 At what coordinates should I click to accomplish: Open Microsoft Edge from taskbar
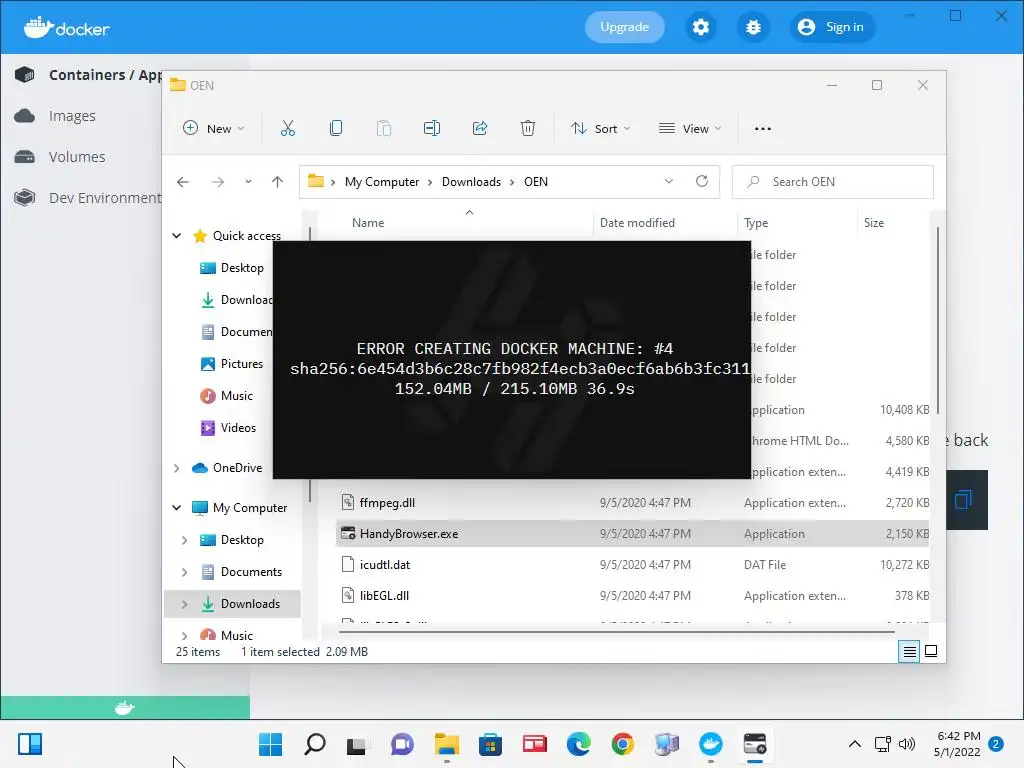[x=579, y=744]
